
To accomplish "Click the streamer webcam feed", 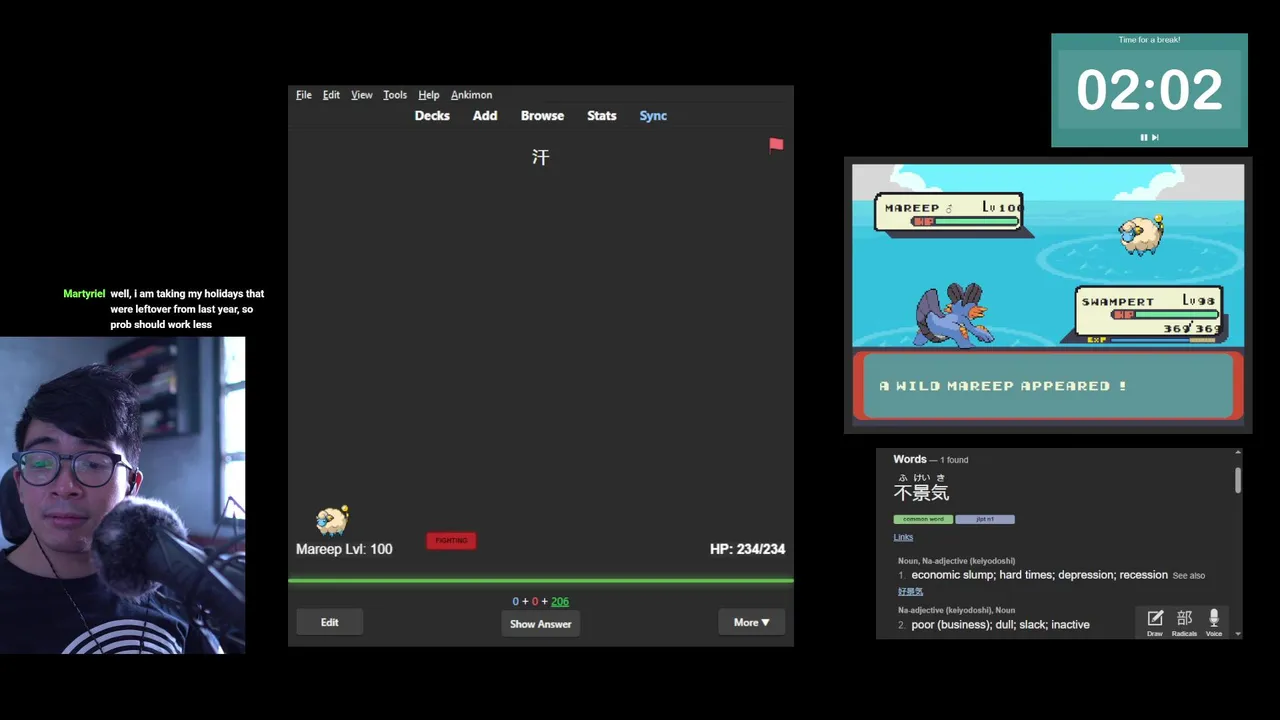I will coord(122,495).
